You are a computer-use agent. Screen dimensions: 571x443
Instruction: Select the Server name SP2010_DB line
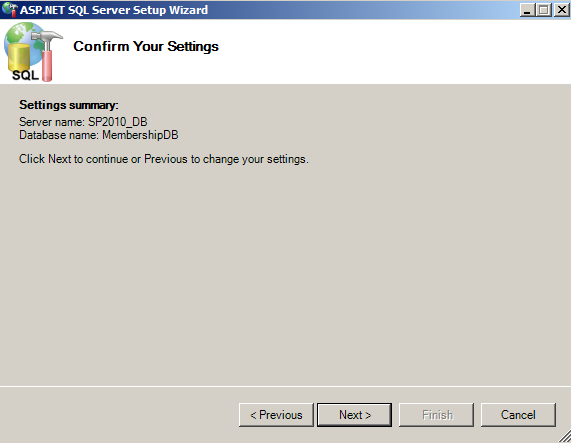(83, 122)
